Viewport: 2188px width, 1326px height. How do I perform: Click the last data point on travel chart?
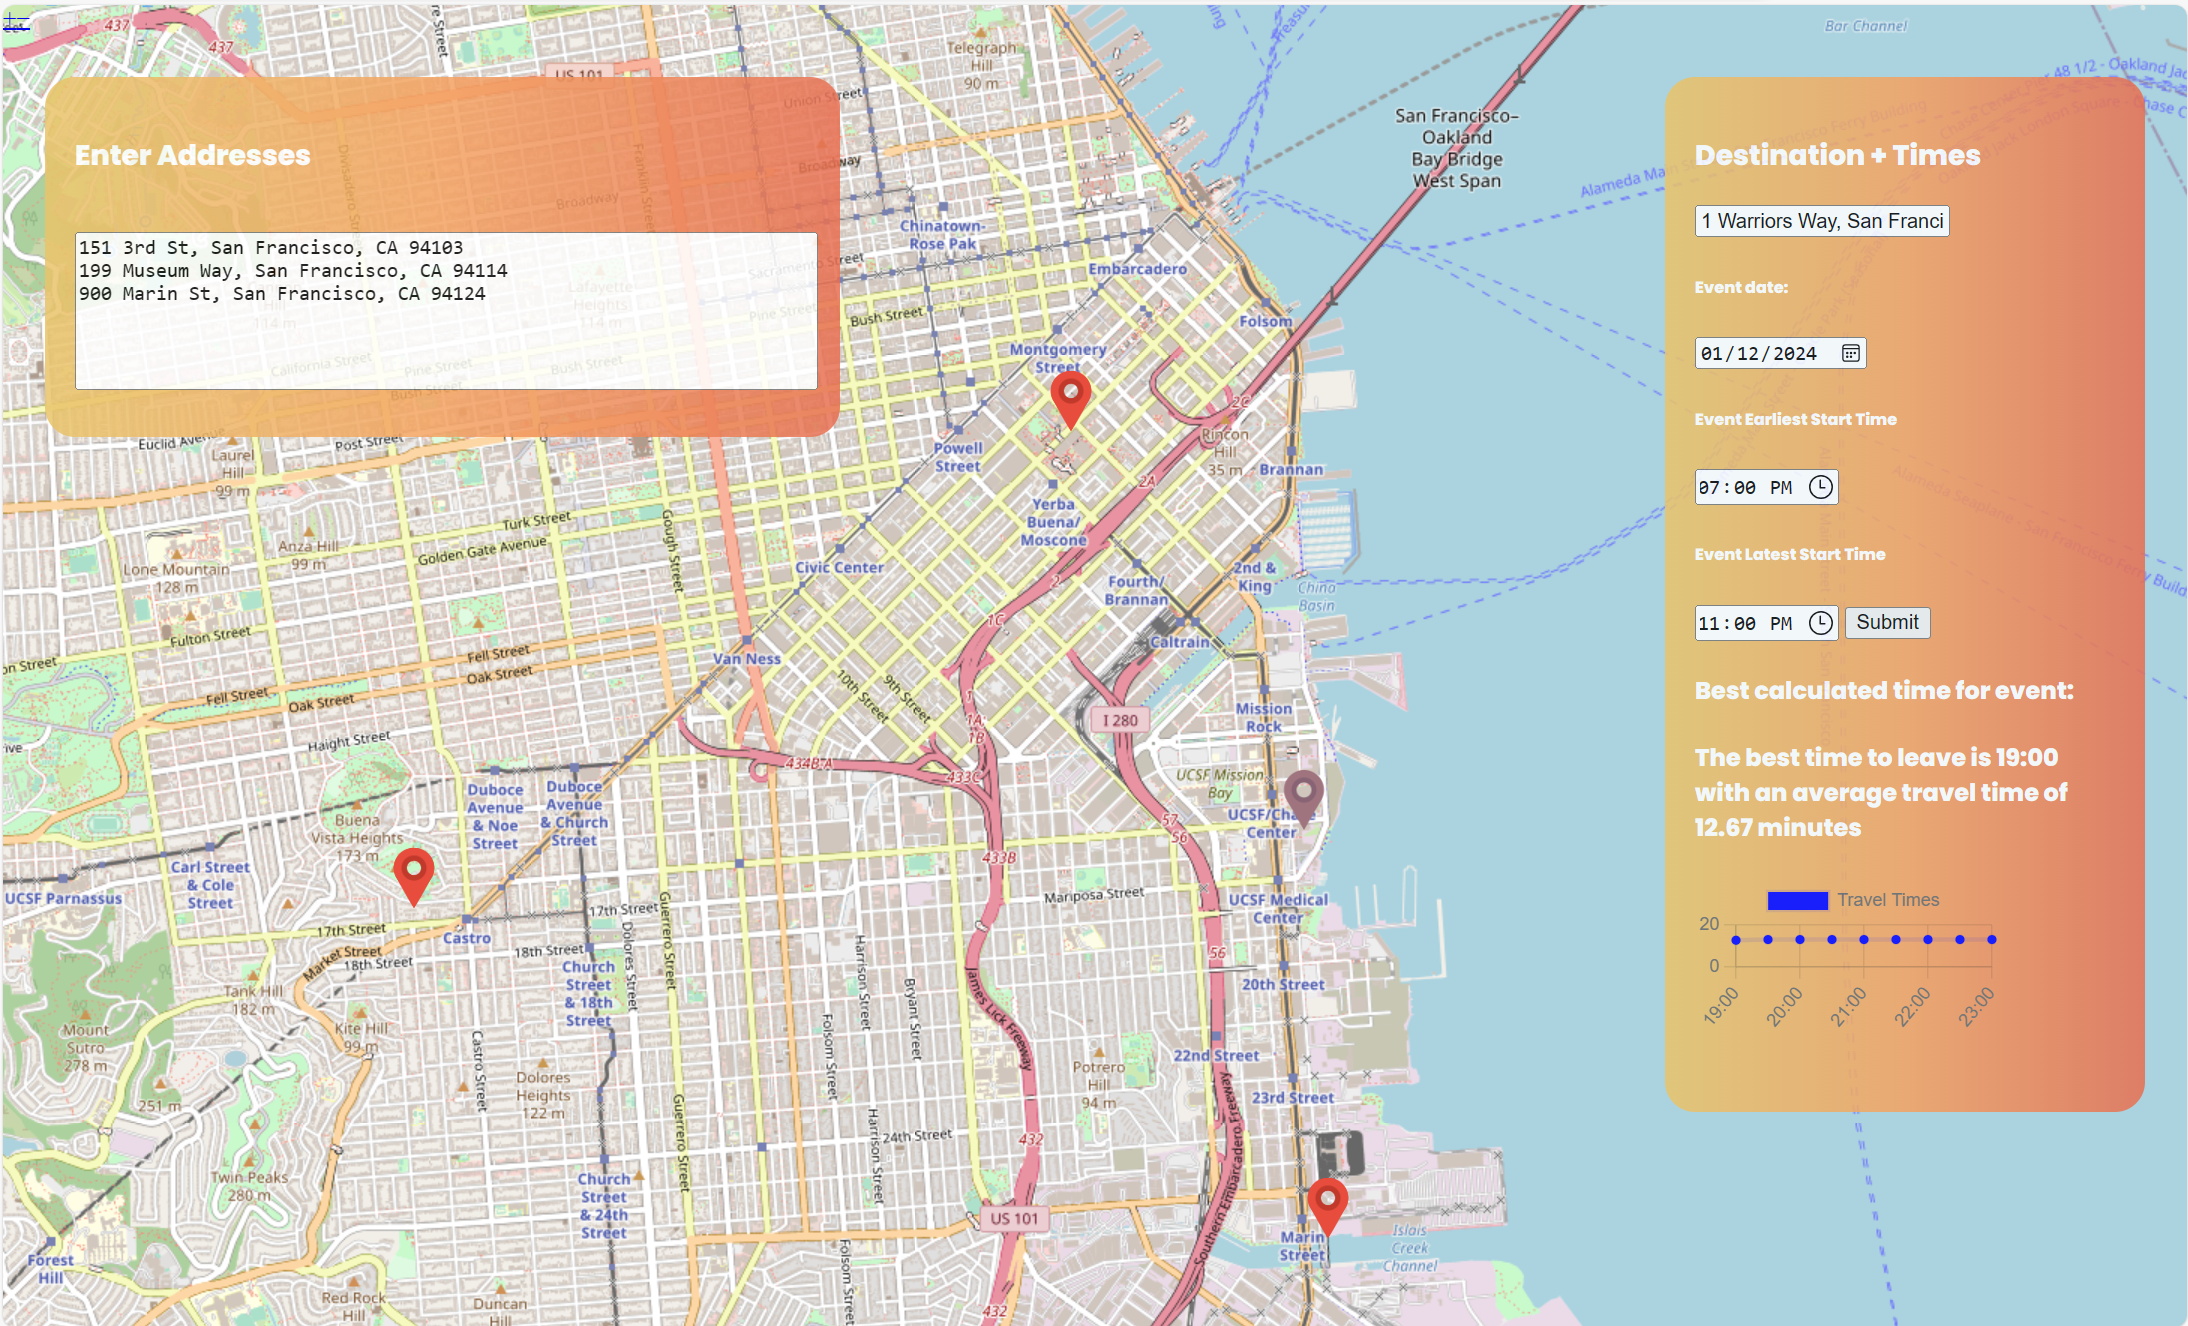tap(1991, 940)
